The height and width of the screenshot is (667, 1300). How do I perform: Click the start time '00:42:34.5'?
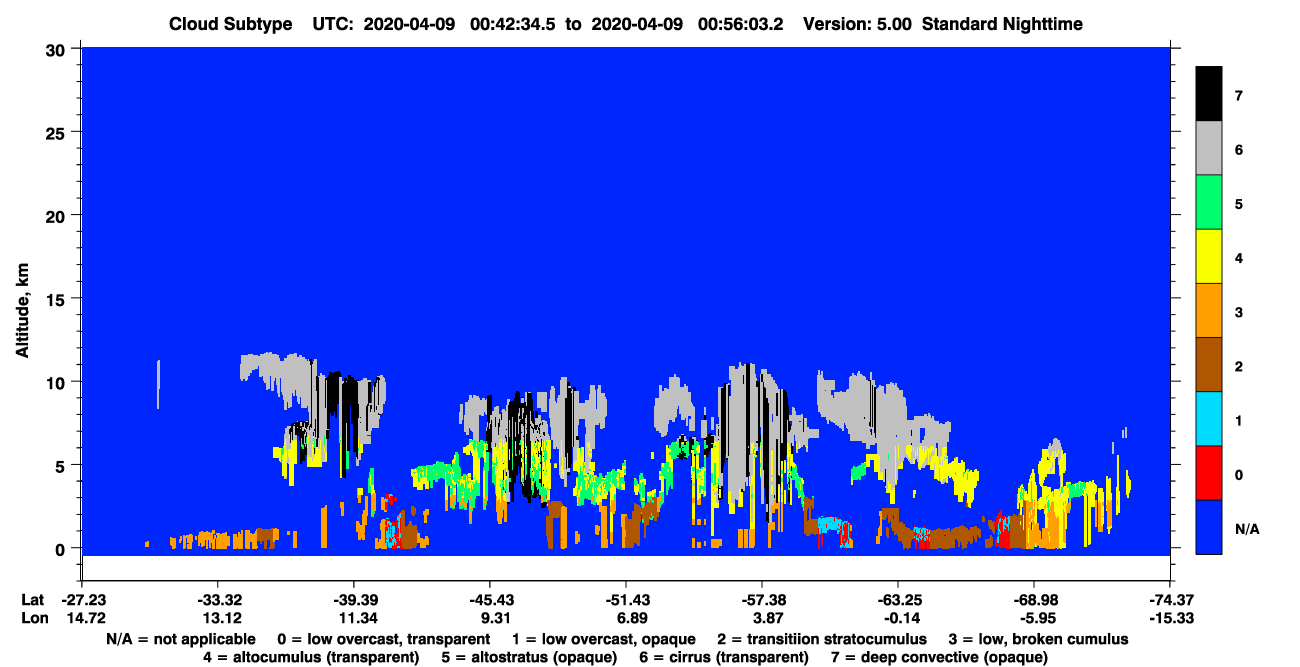514,24
